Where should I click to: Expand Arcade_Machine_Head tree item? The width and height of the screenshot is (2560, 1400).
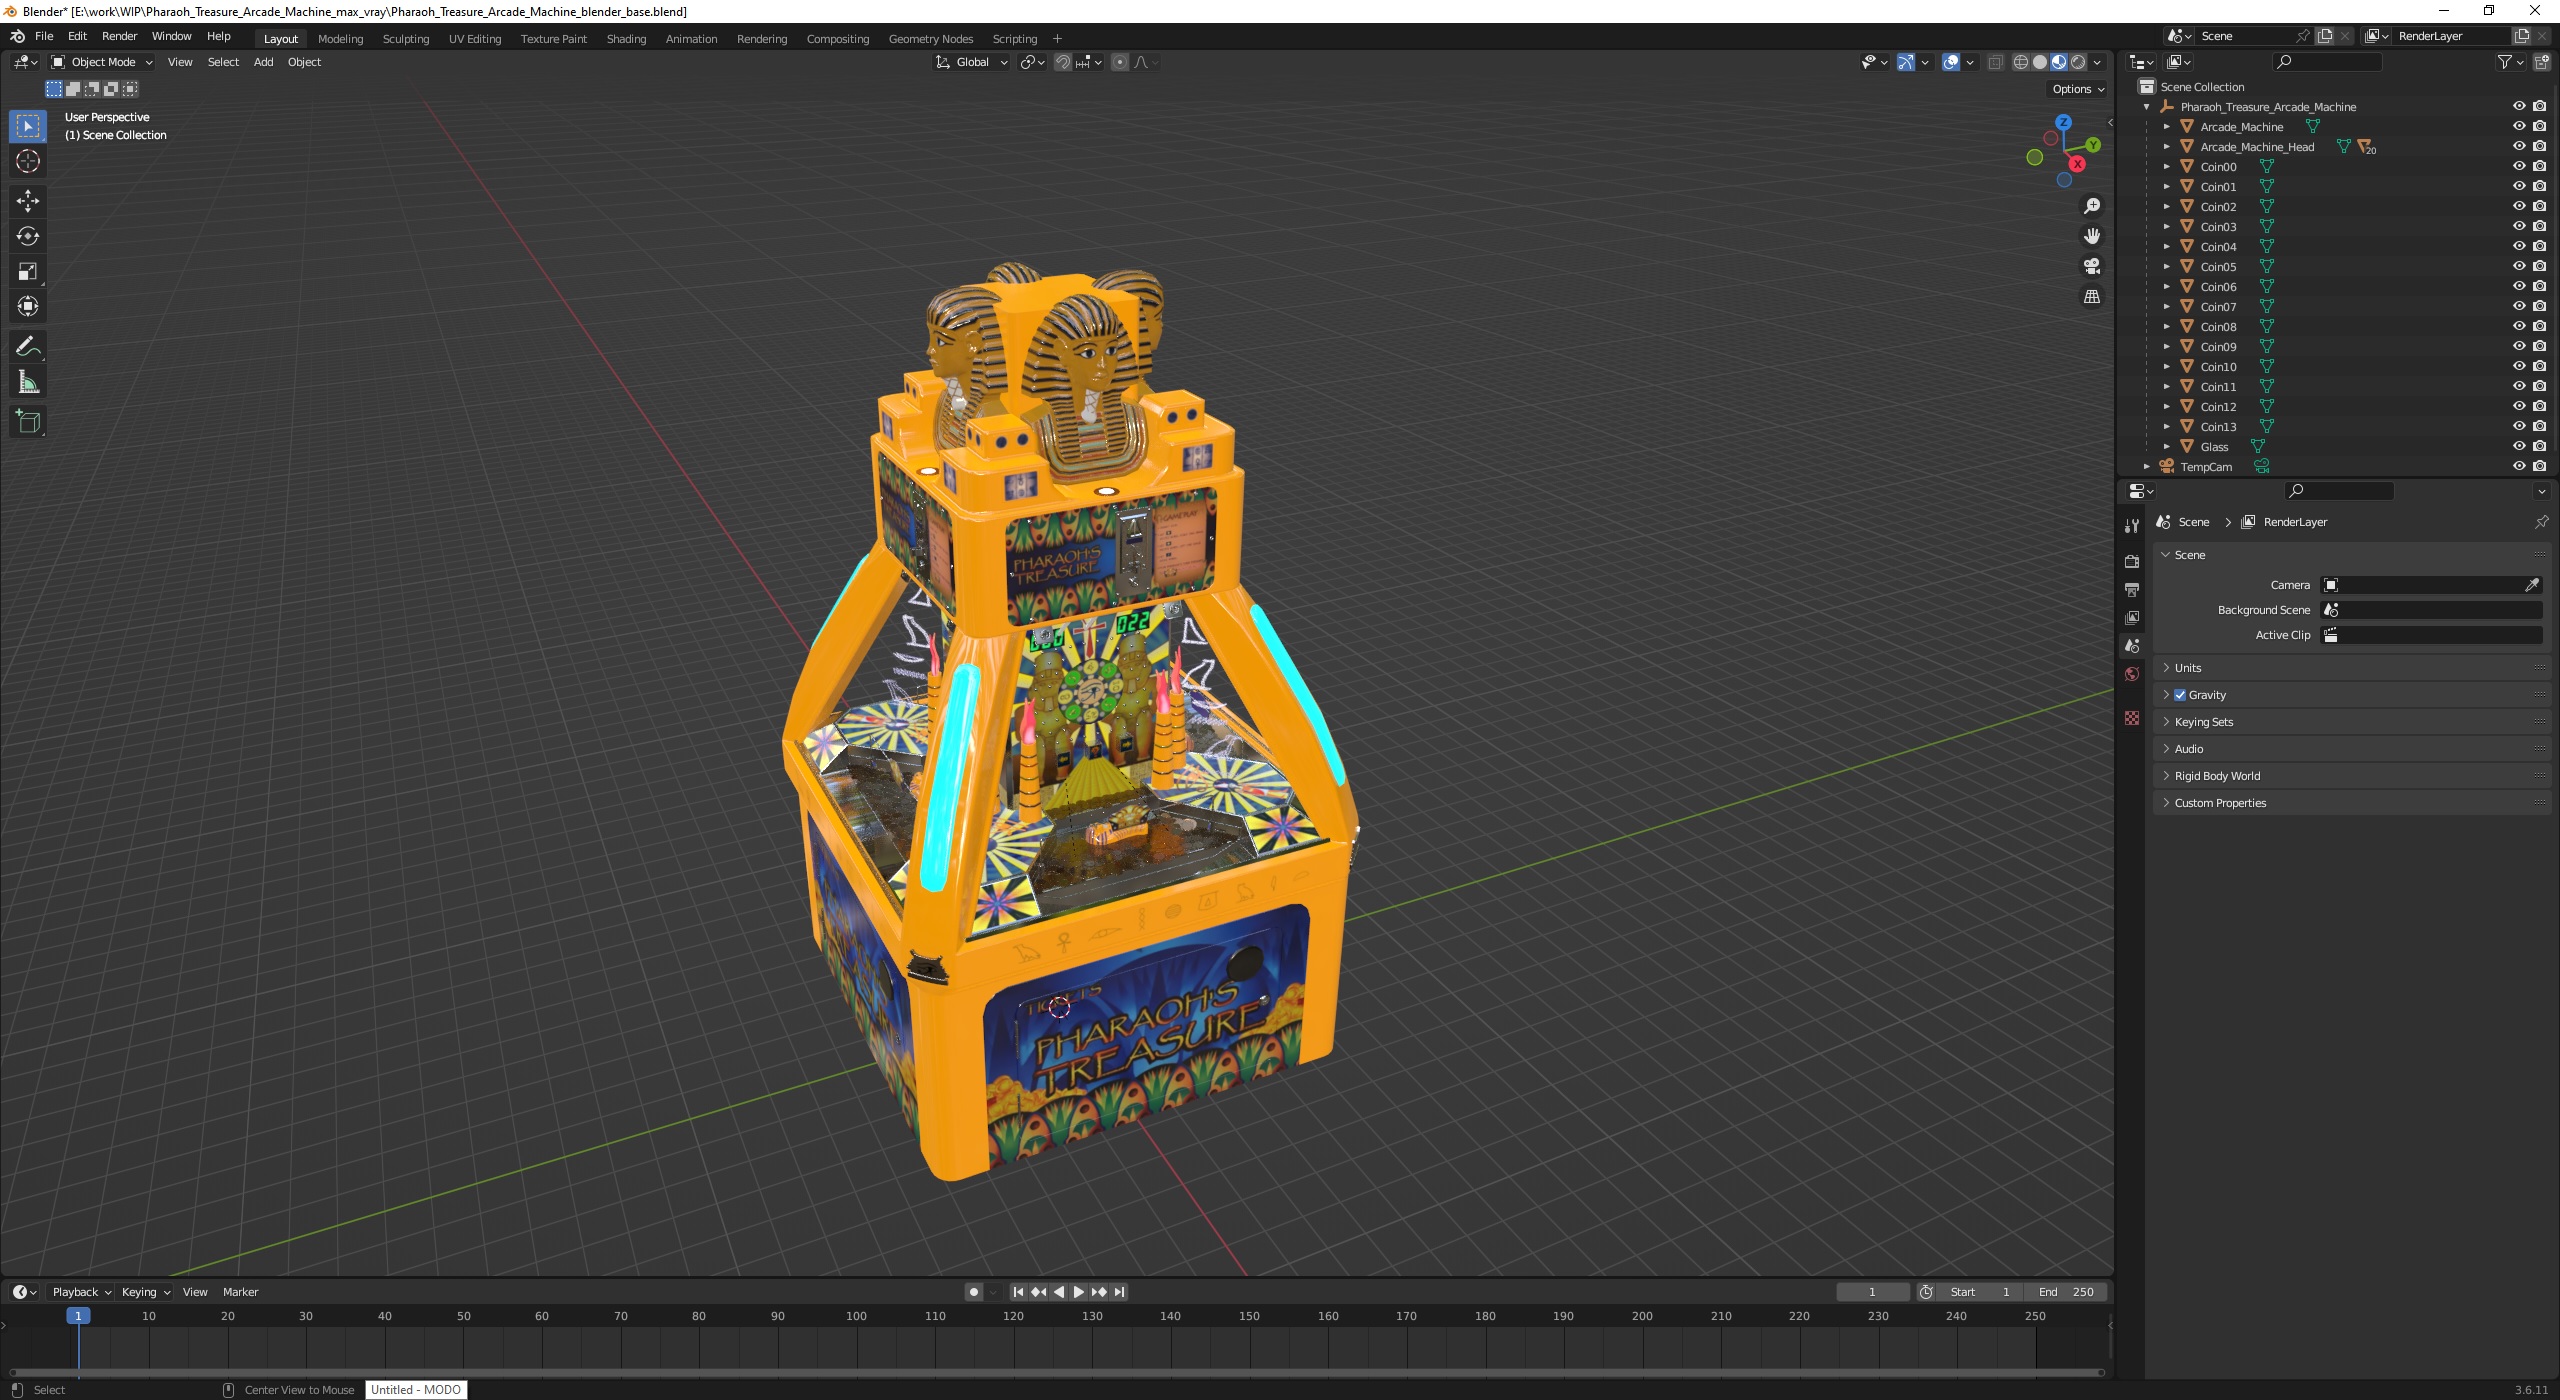[2166, 146]
